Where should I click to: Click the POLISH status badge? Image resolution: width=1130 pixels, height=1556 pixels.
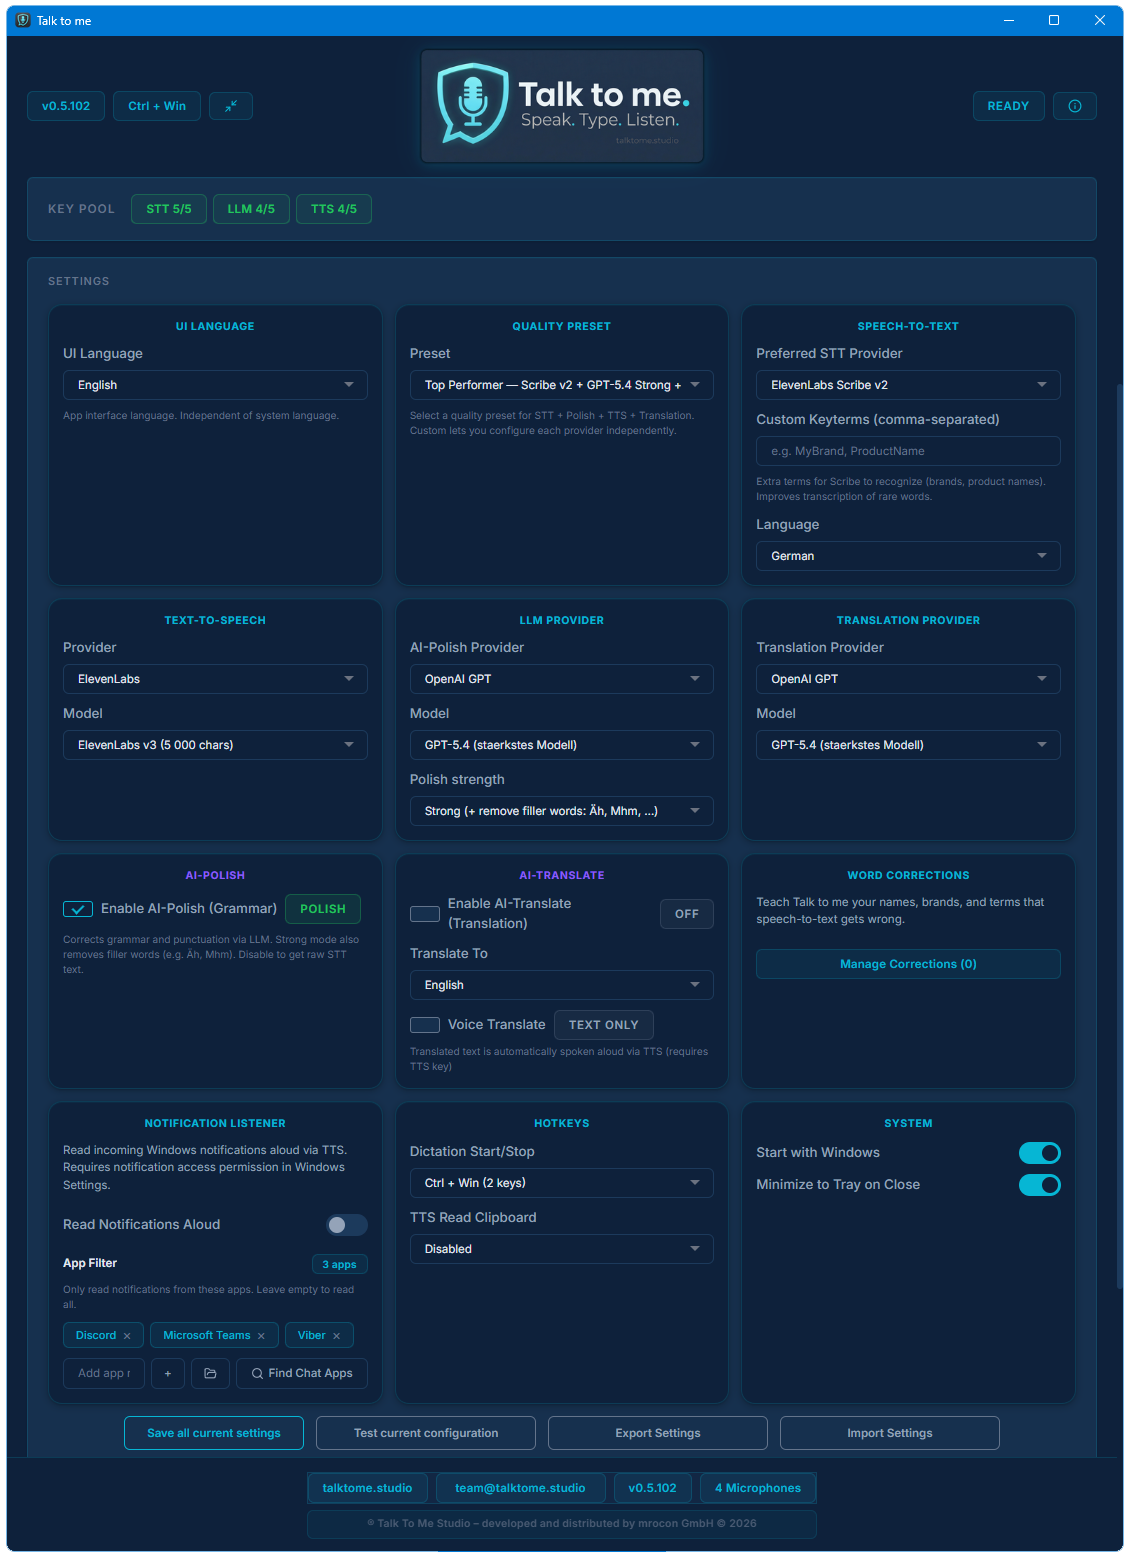(x=323, y=909)
